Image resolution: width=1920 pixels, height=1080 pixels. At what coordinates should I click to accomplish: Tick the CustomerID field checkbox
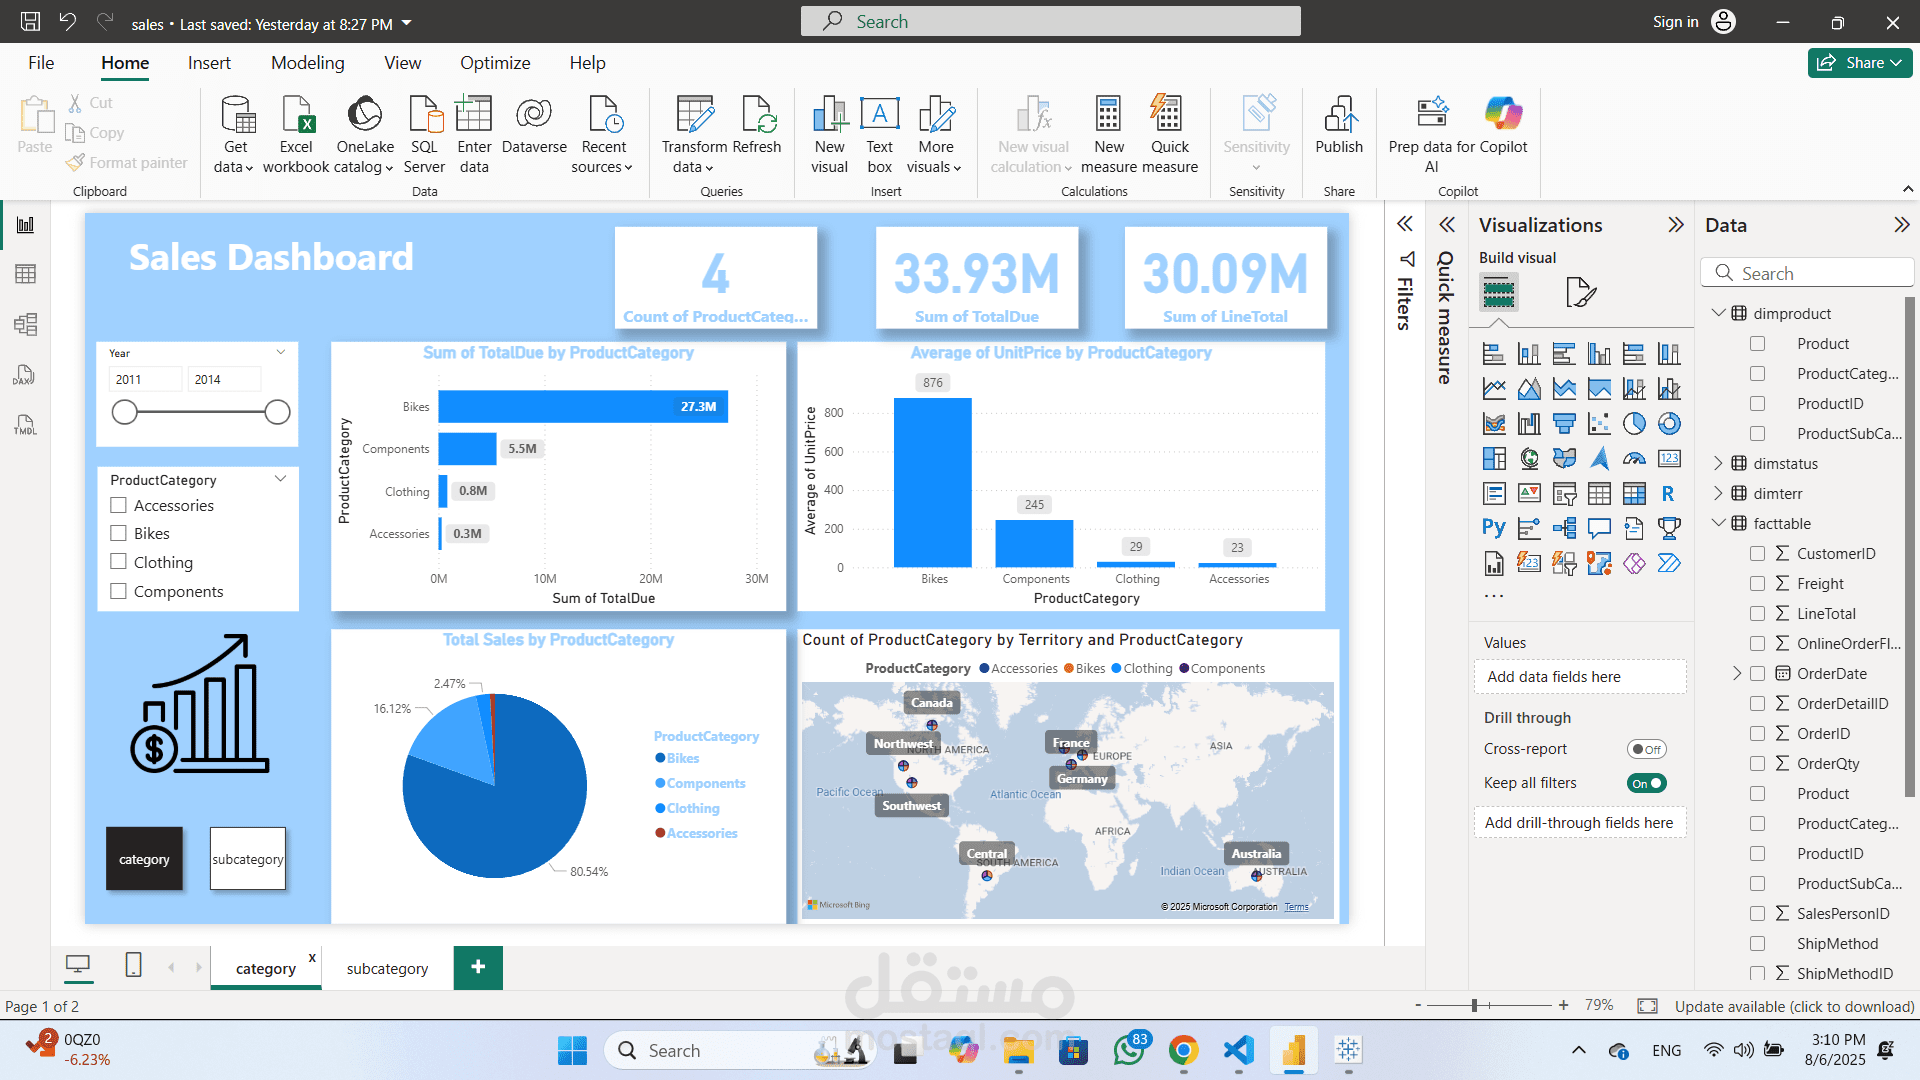pyautogui.click(x=1757, y=553)
